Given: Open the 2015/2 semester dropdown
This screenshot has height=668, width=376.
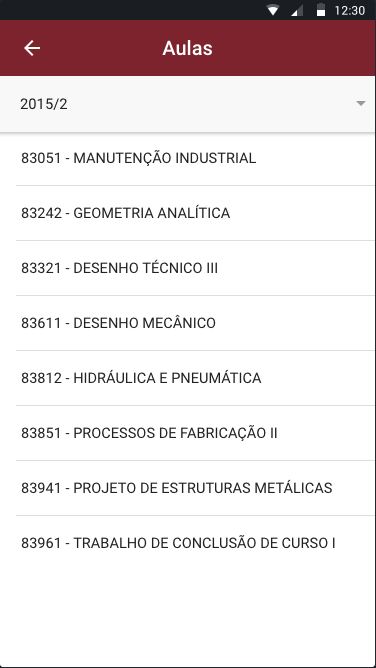Looking at the screenshot, I should click(x=188, y=104).
